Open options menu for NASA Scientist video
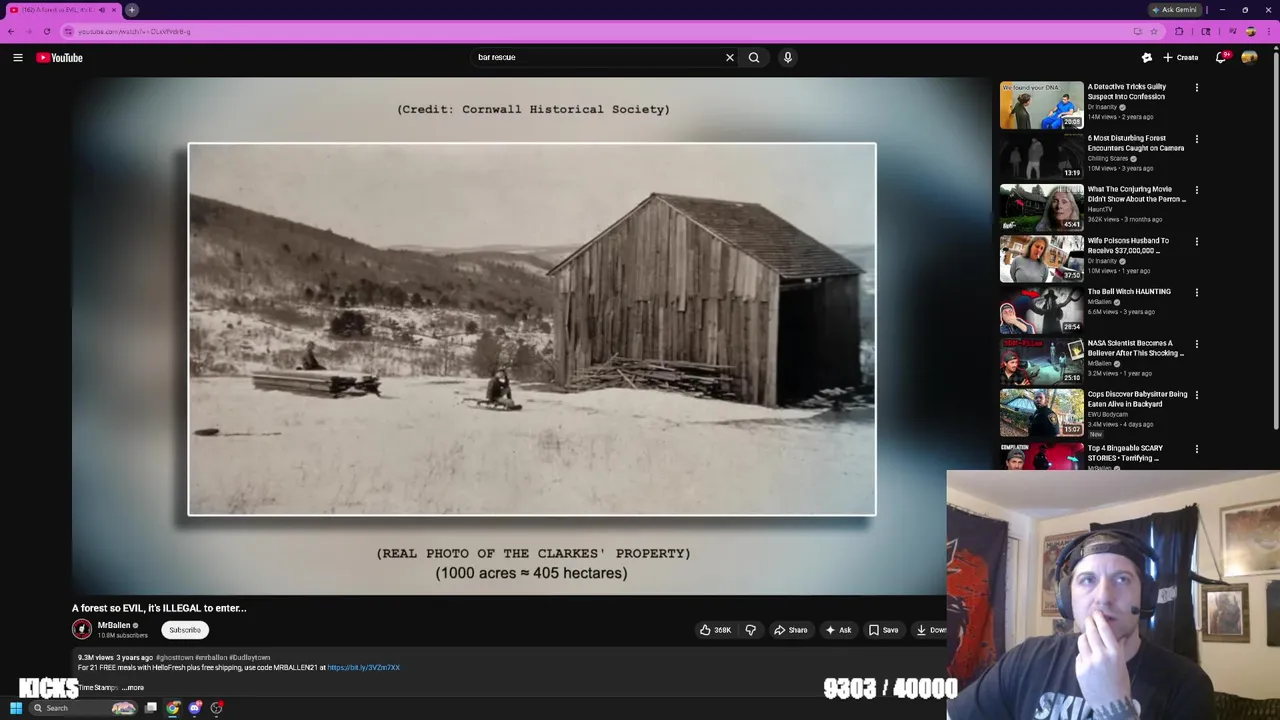Image resolution: width=1280 pixels, height=720 pixels. [x=1196, y=344]
